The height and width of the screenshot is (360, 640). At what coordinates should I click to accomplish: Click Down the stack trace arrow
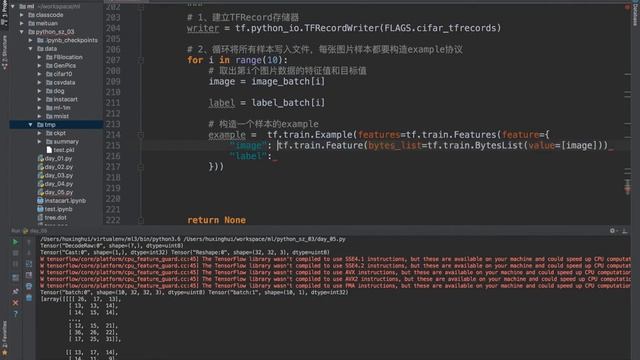click(x=29, y=253)
